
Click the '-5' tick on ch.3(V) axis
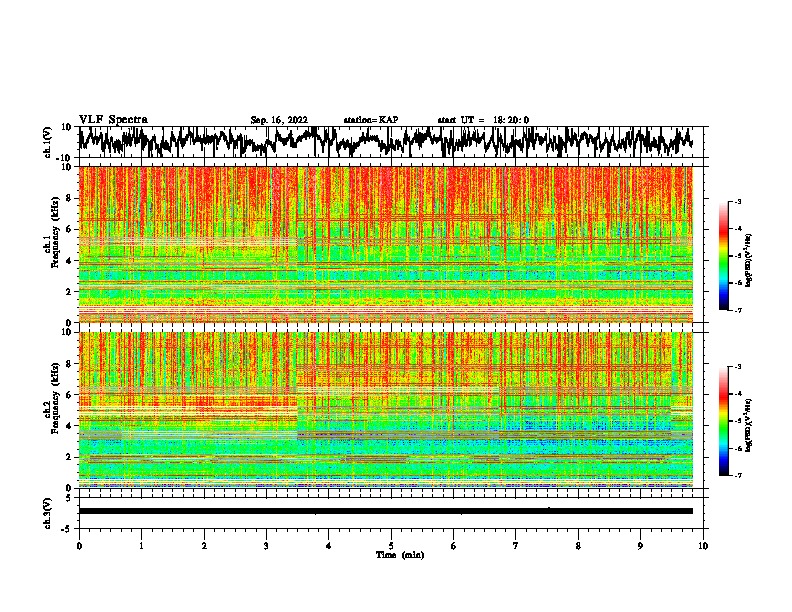click(x=67, y=529)
